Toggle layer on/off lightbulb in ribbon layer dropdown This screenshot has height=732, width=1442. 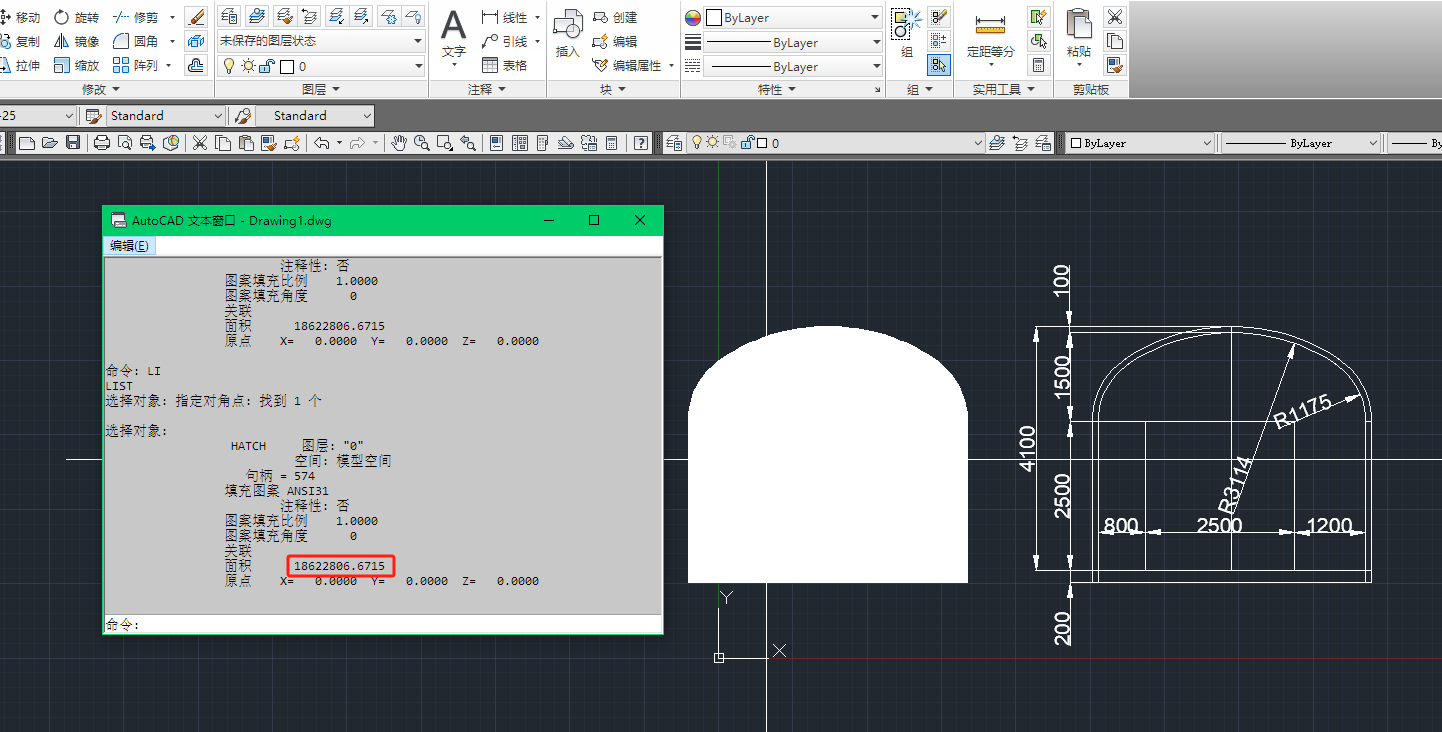point(228,66)
